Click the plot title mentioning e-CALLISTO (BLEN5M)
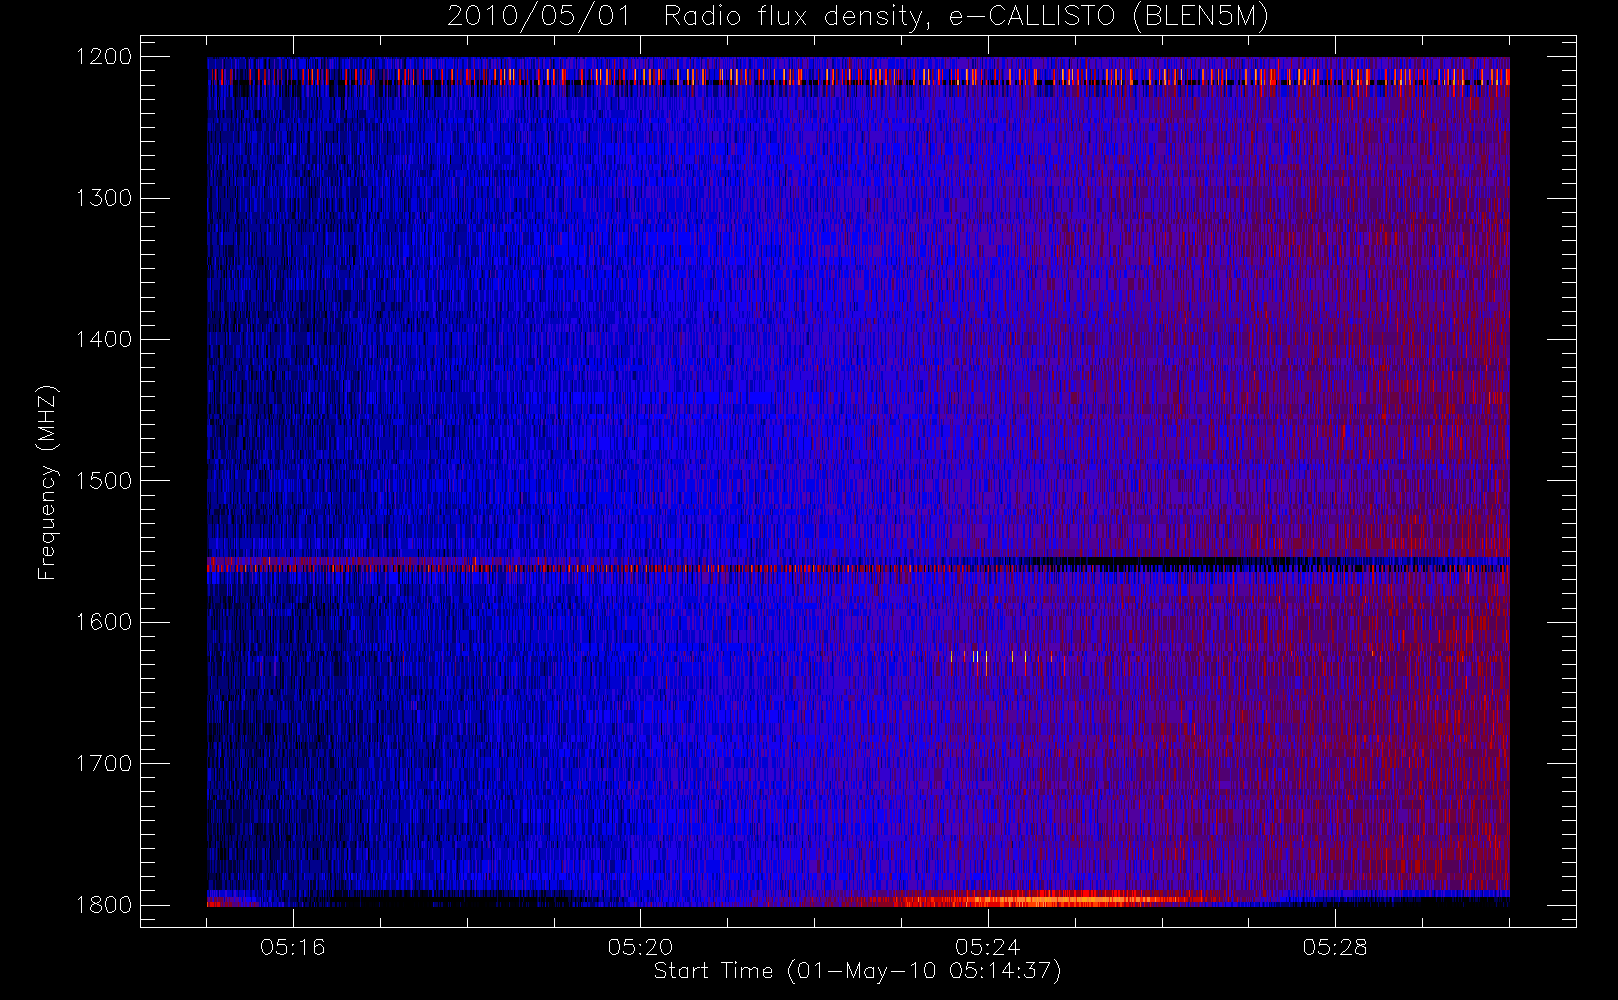The height and width of the screenshot is (1000, 1618). click(858, 16)
